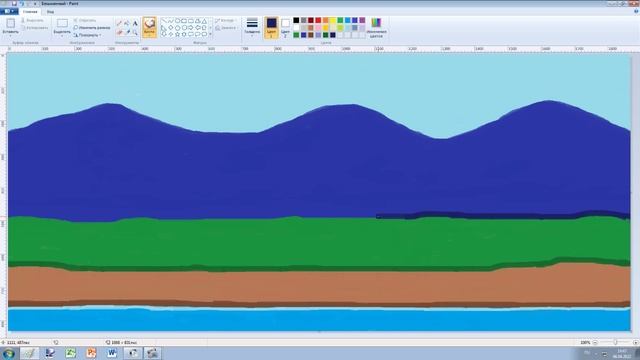Screen dimensions: 640x360
Task: Click the Paste (Вставить) clipboard icon
Action: tap(11, 24)
